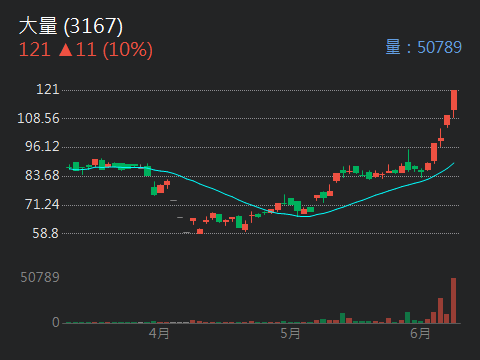Click the 58.8 price axis label

click(x=46, y=233)
